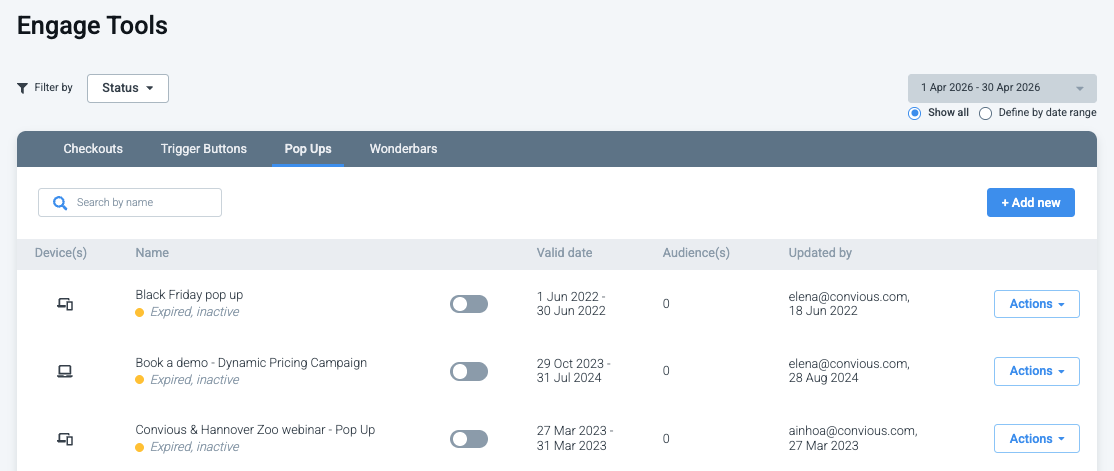Click the Updated by column header
This screenshot has height=471, width=1114.
(x=820, y=253)
